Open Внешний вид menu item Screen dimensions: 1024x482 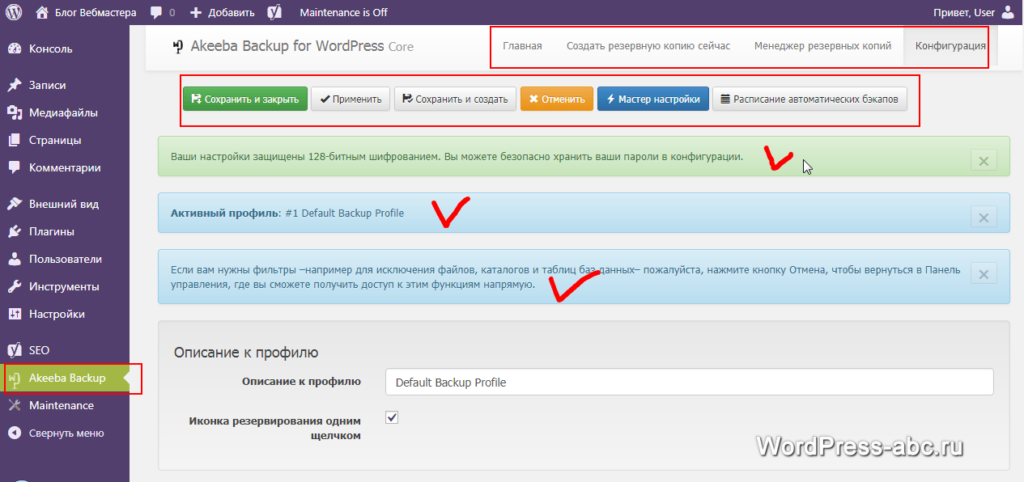65,204
